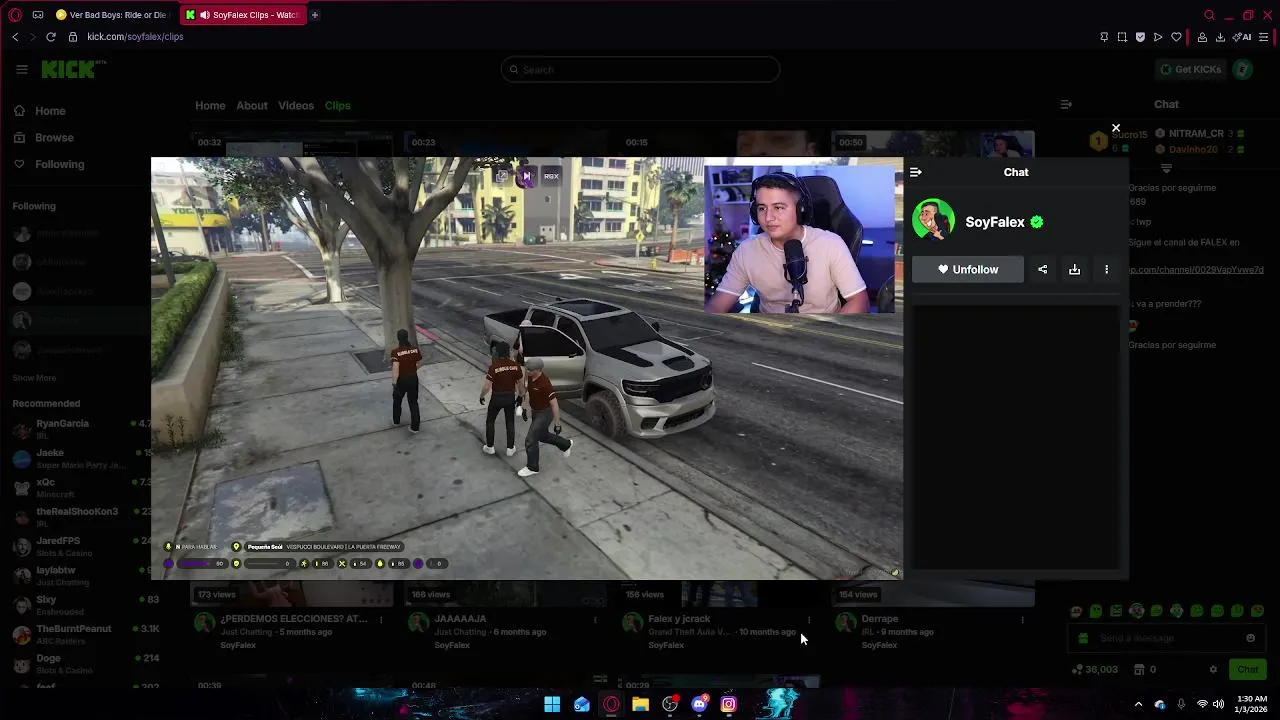Open the Windows Start menu

tap(552, 704)
